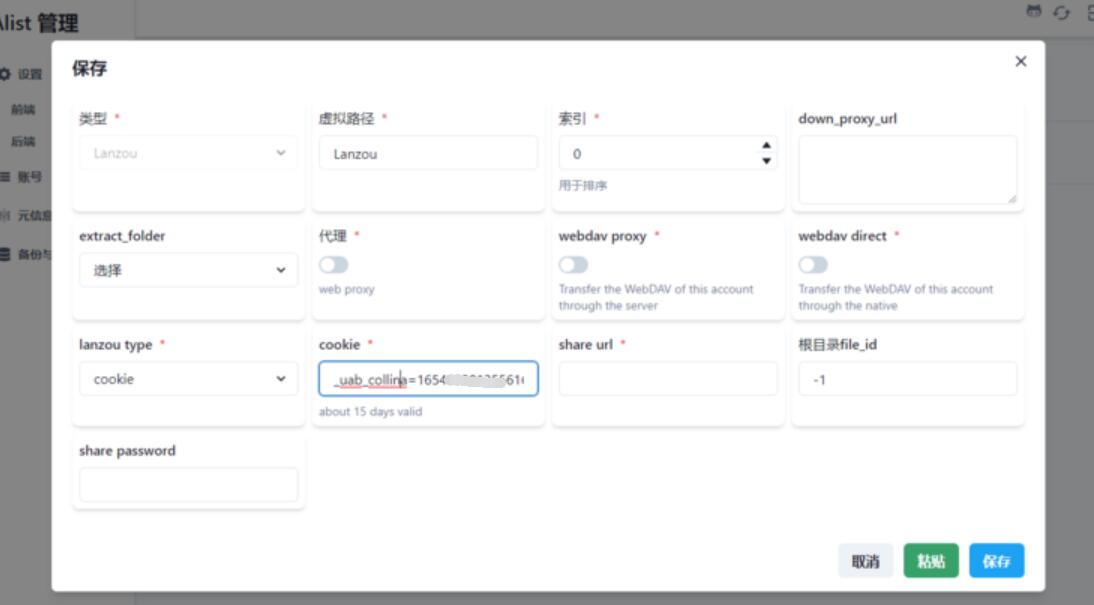
Task: Open 后端 in the sidebar menu
Action: [x=23, y=142]
